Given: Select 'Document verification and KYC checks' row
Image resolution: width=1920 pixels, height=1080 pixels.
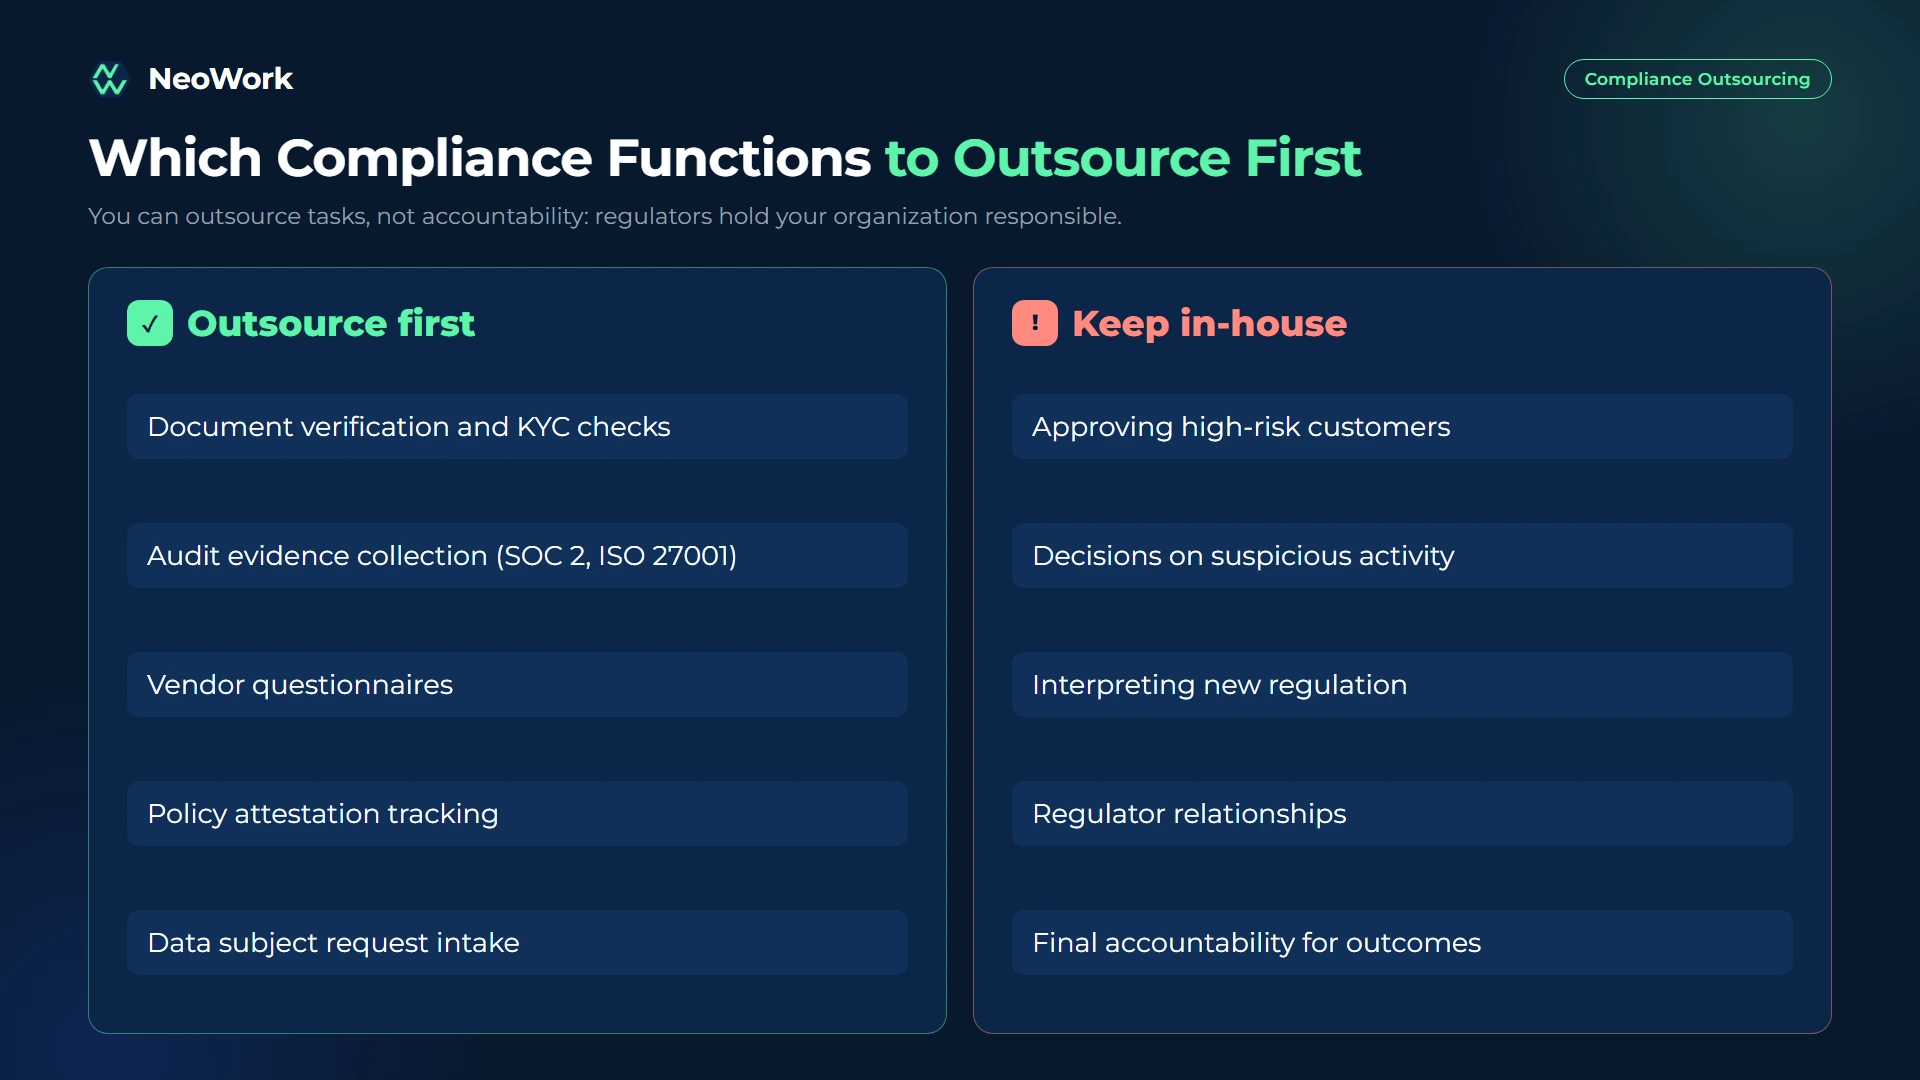Looking at the screenshot, I should point(517,427).
